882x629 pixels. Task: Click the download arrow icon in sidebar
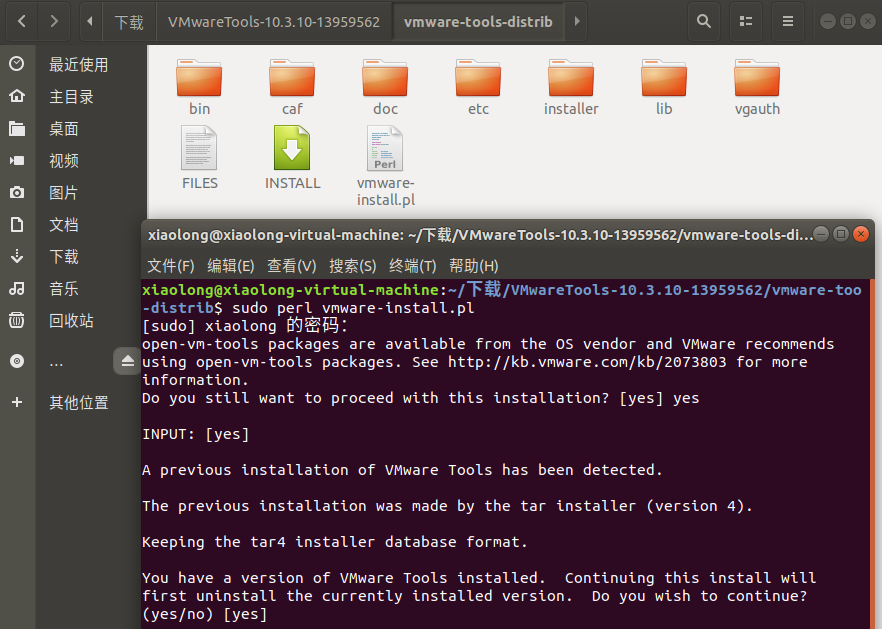tap(17, 257)
